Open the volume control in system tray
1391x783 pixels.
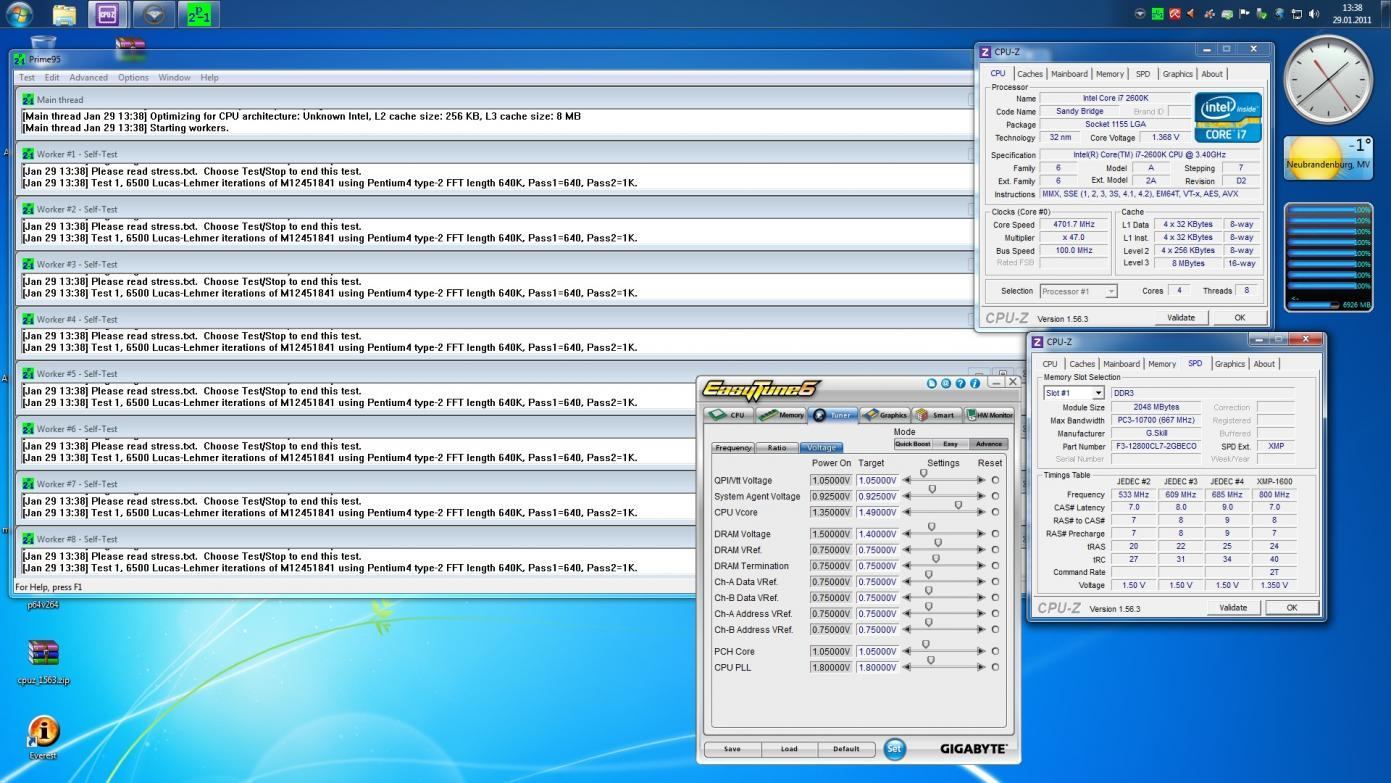tap(1313, 14)
